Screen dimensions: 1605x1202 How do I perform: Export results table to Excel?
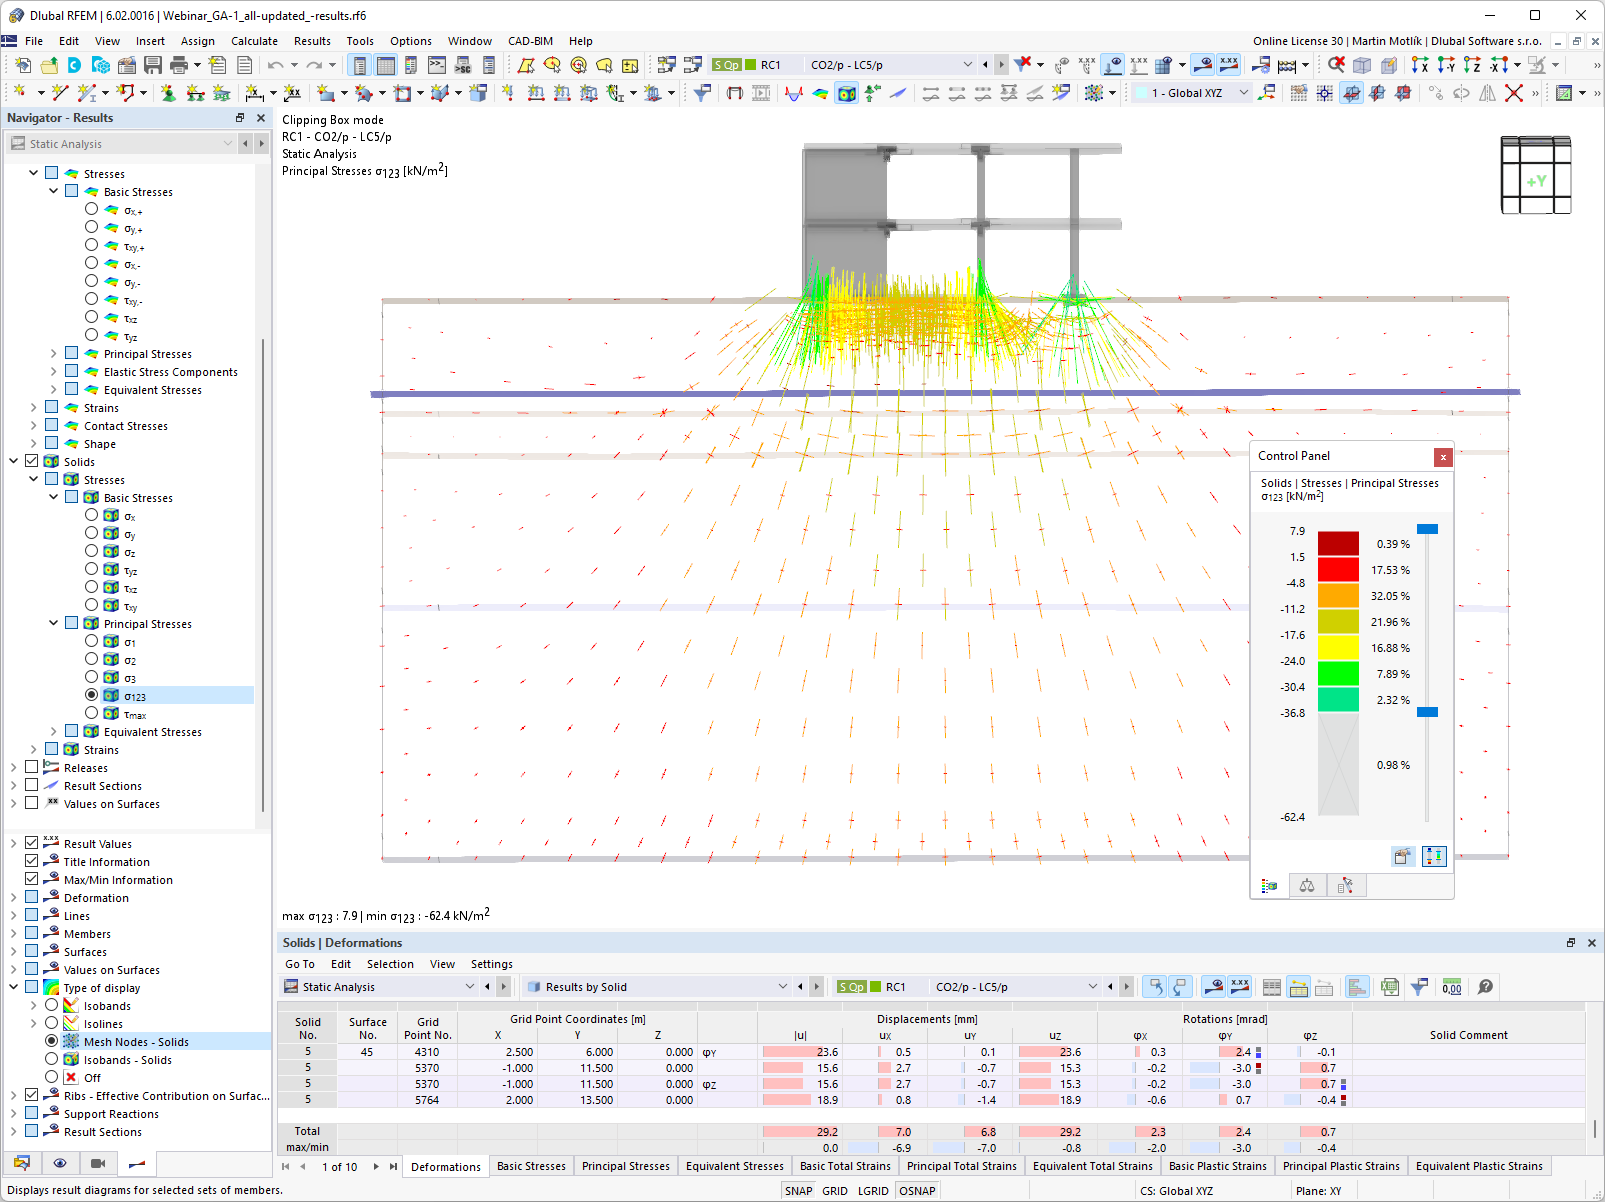(x=1389, y=987)
